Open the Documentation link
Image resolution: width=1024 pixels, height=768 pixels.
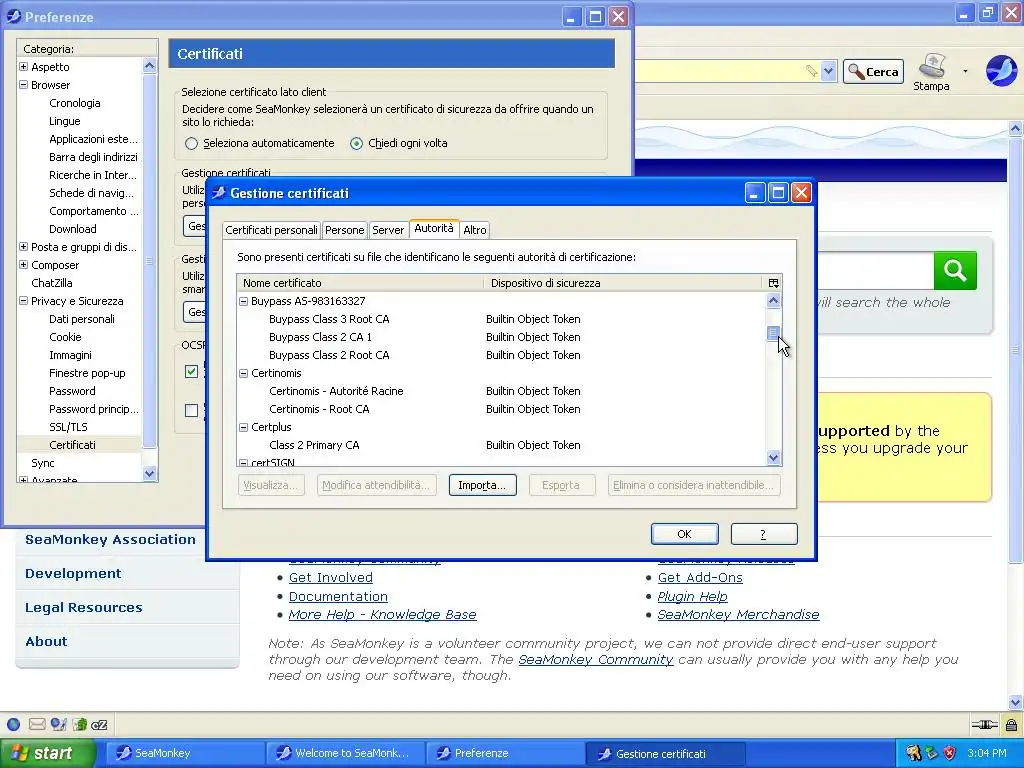338,596
